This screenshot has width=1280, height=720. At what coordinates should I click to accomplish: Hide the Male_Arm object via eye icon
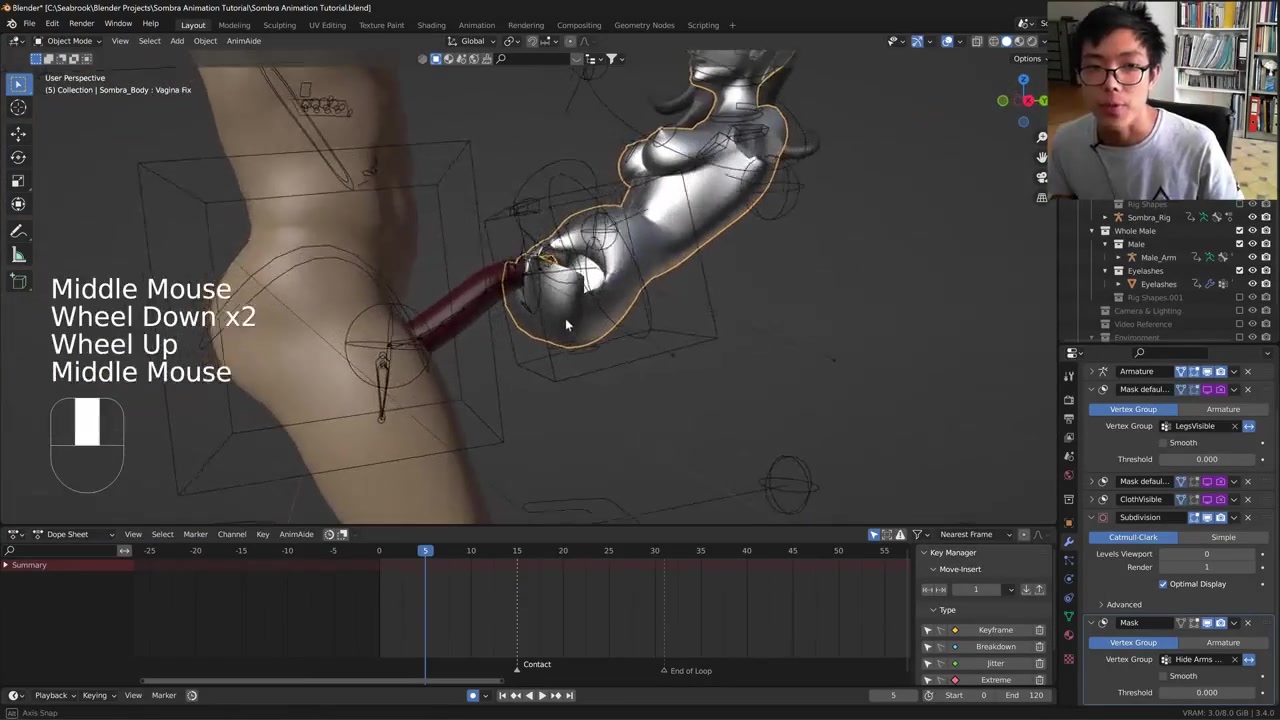tap(1252, 257)
